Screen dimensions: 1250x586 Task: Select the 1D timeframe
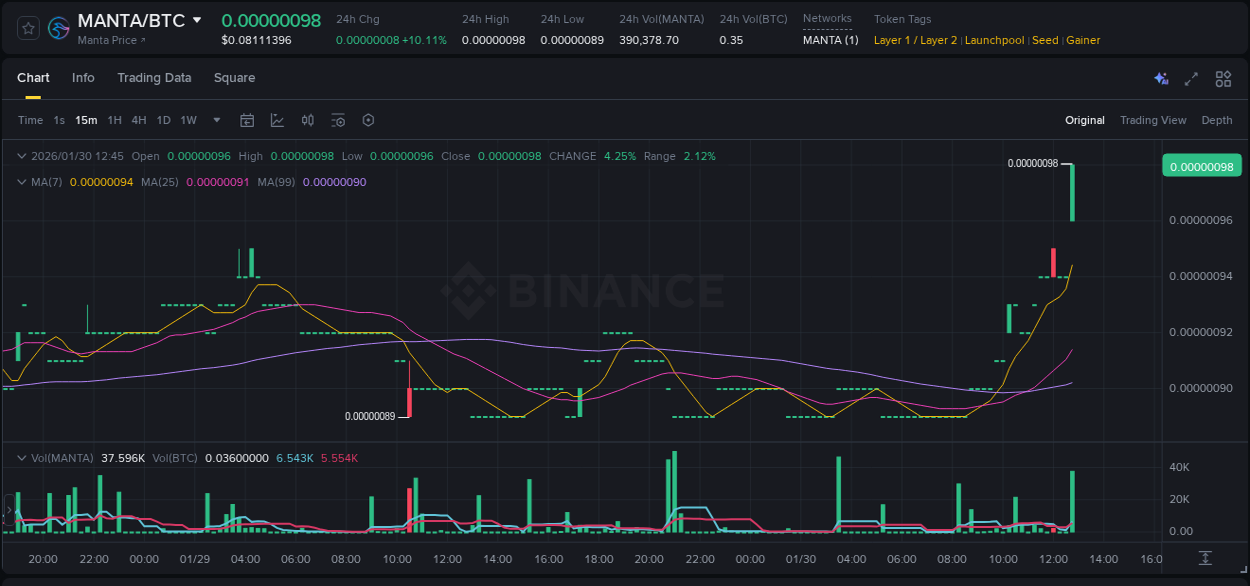[163, 120]
